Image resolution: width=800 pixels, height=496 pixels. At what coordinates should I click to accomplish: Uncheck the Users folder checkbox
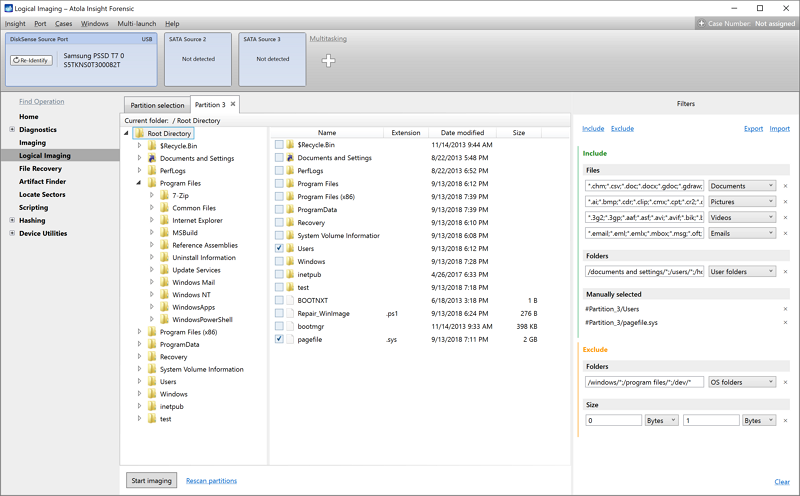(x=279, y=248)
